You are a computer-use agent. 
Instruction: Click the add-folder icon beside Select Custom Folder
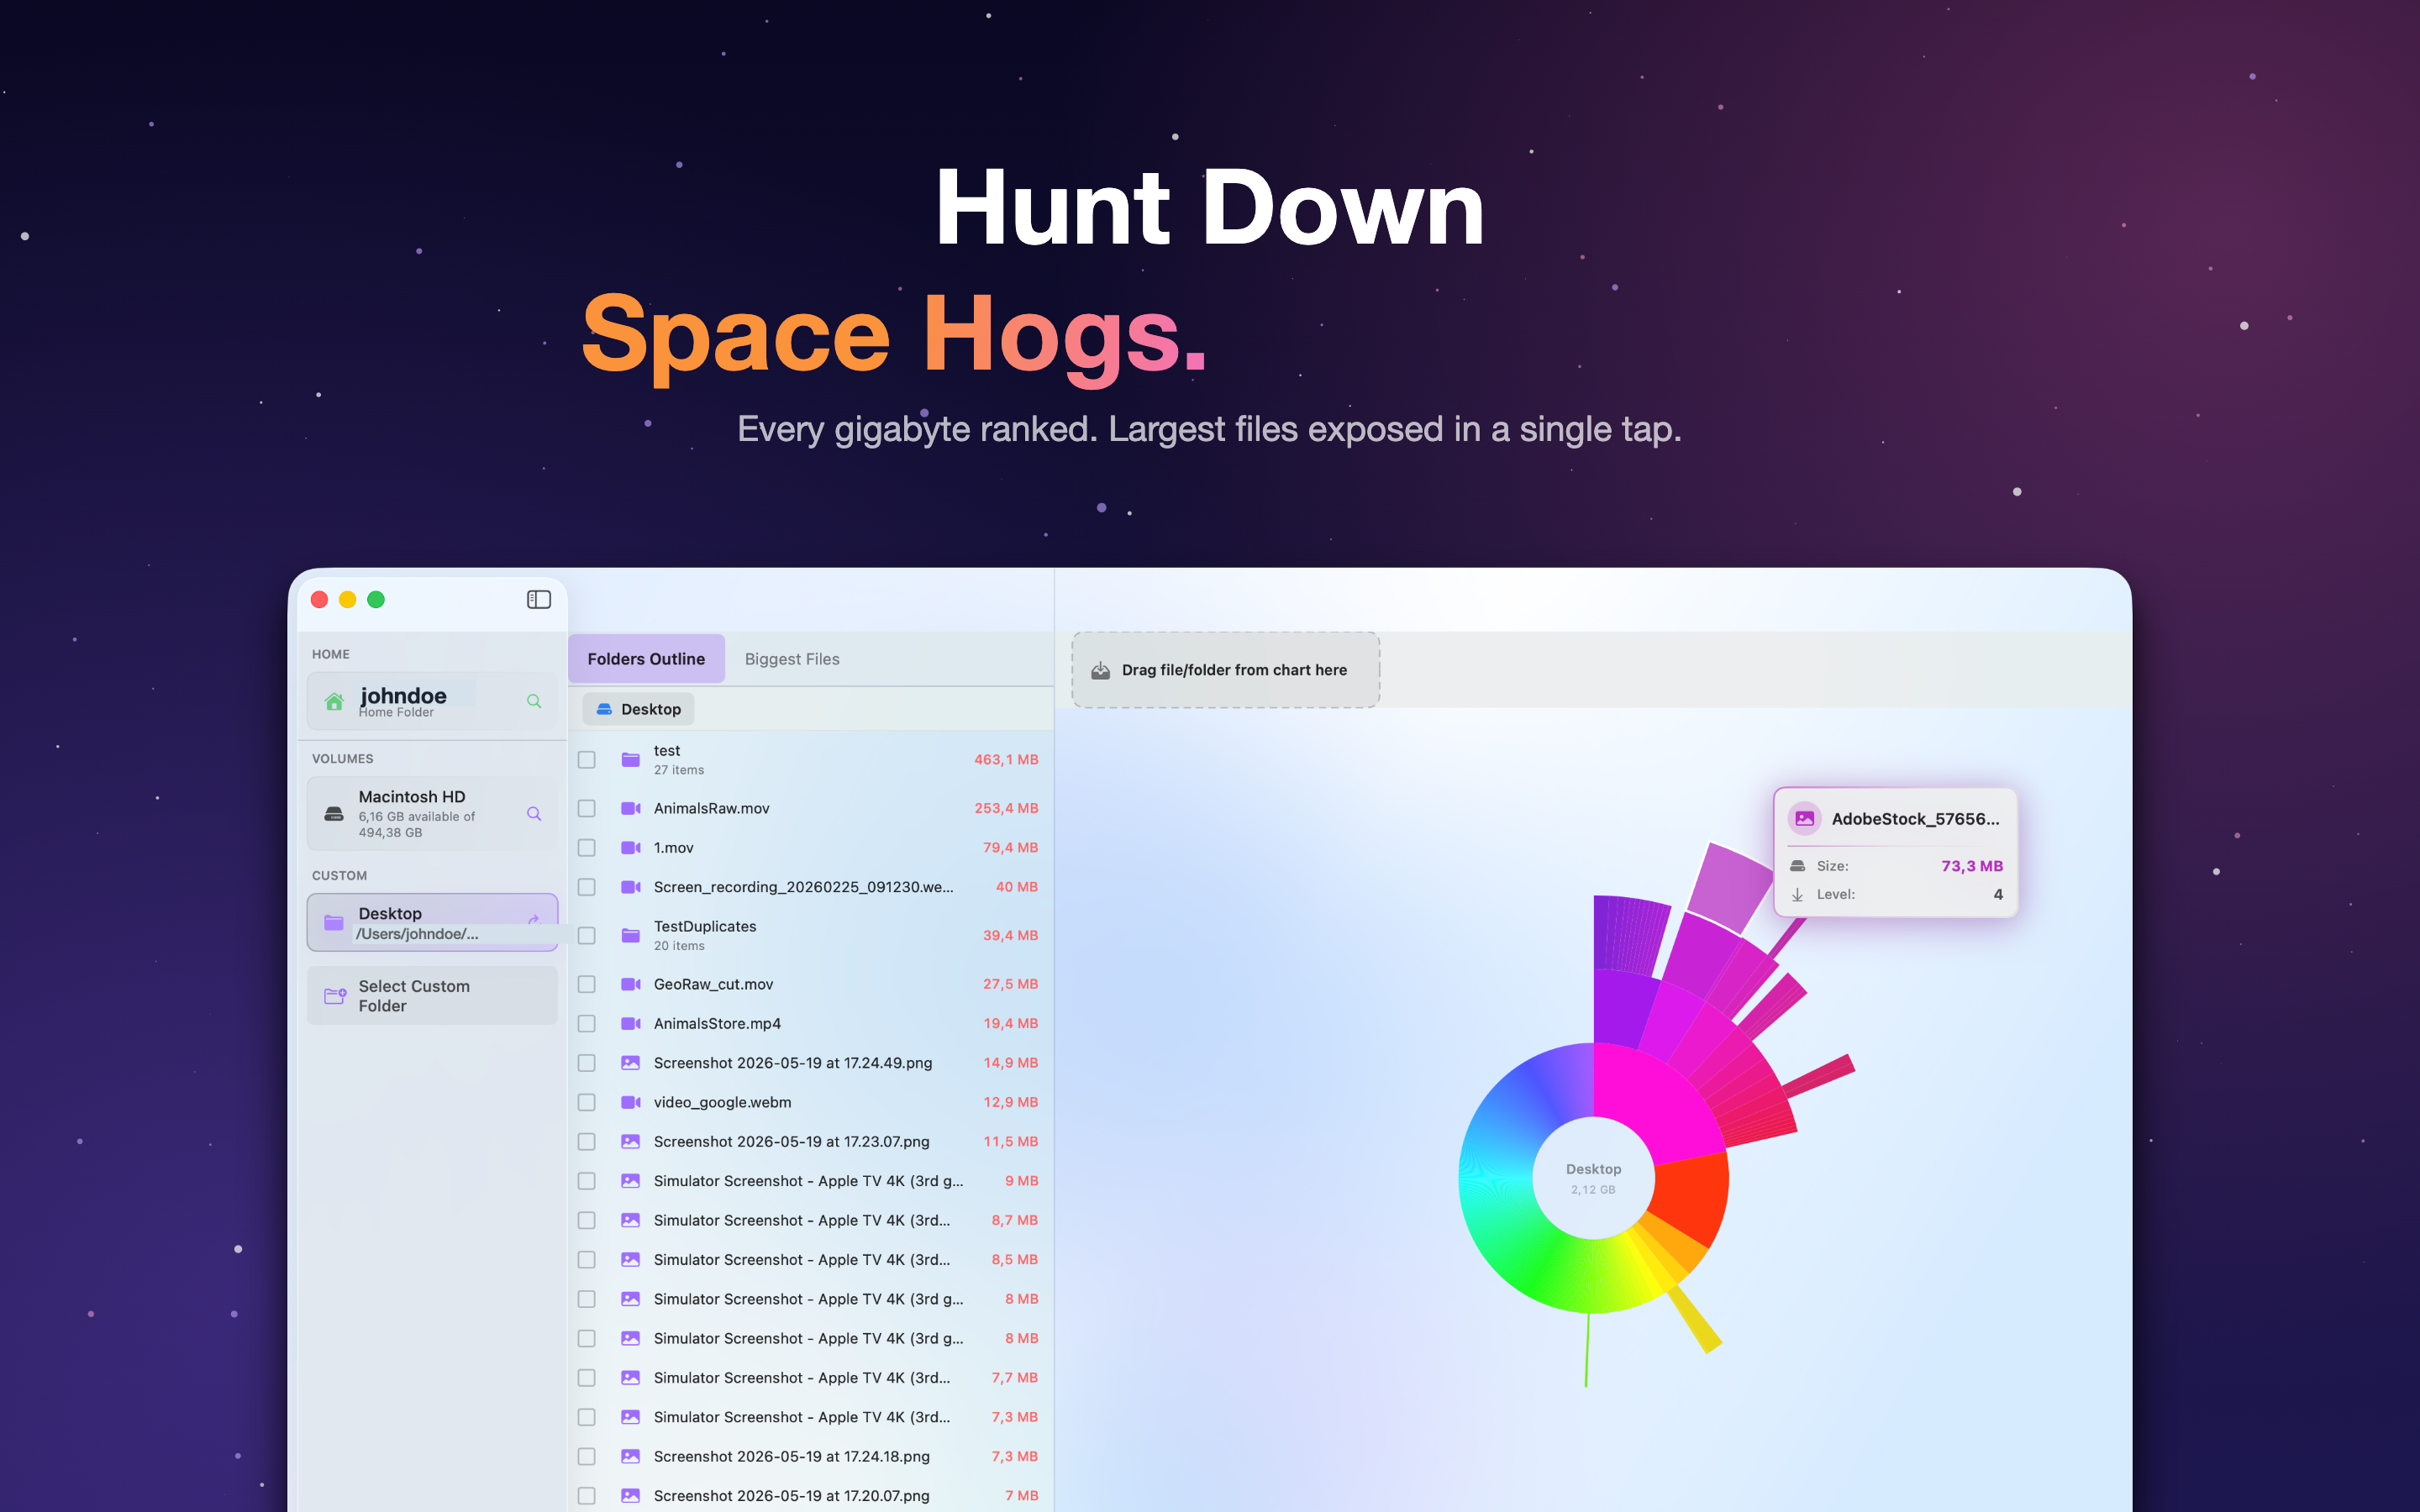click(335, 996)
